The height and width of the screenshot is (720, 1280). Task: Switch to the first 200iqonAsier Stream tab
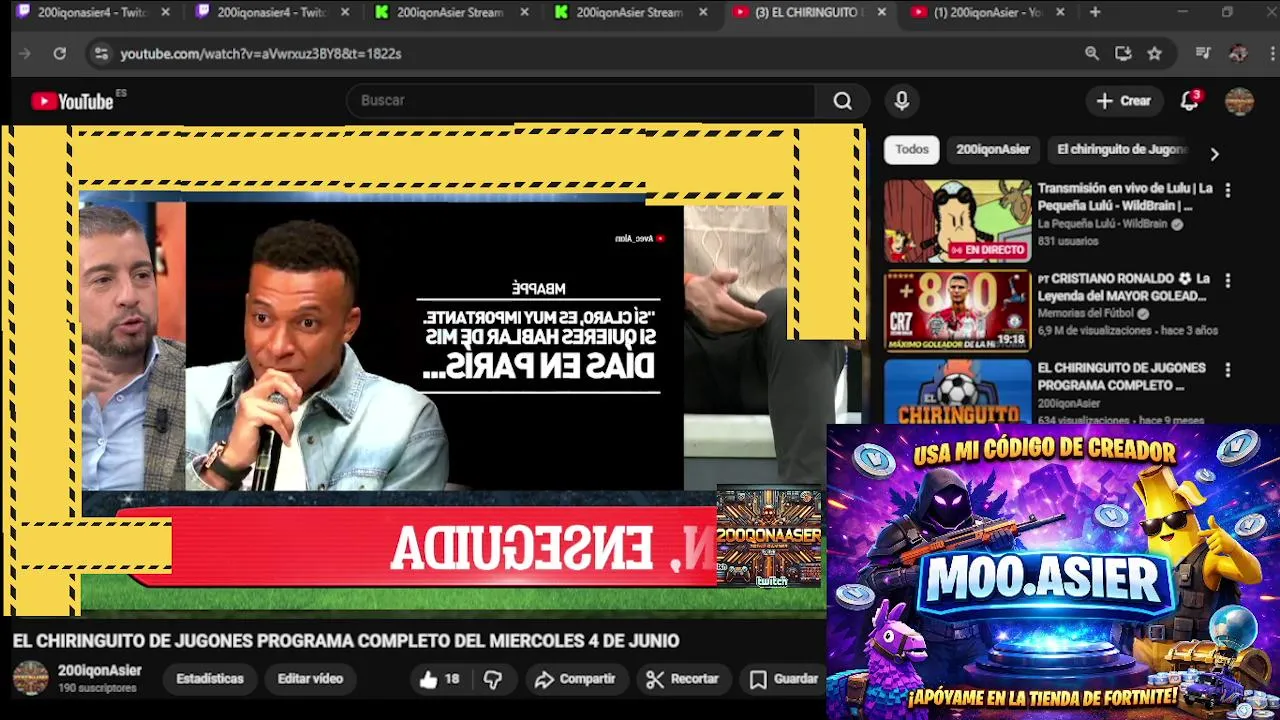coord(450,13)
